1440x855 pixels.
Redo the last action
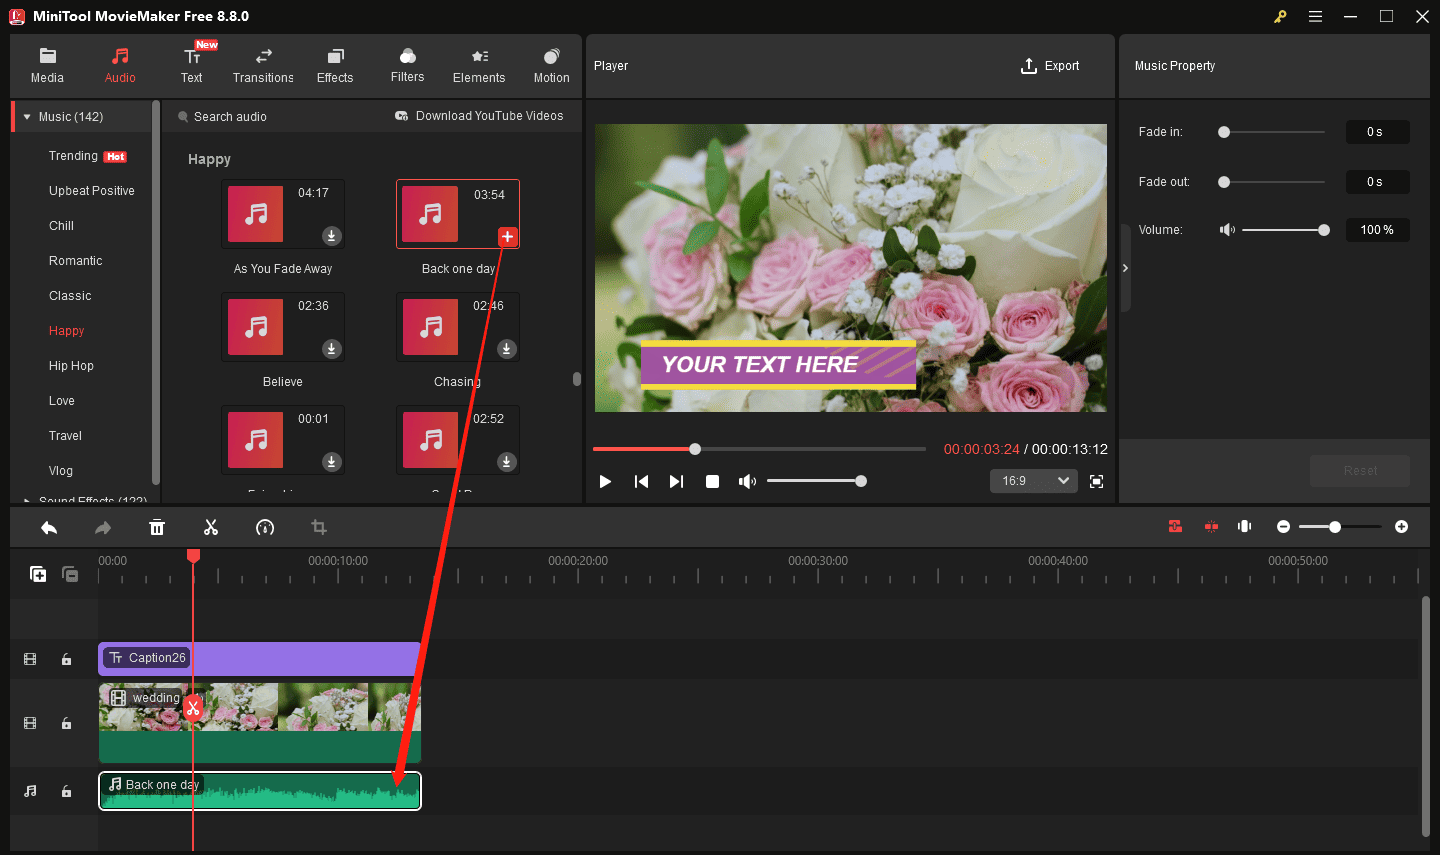(103, 527)
